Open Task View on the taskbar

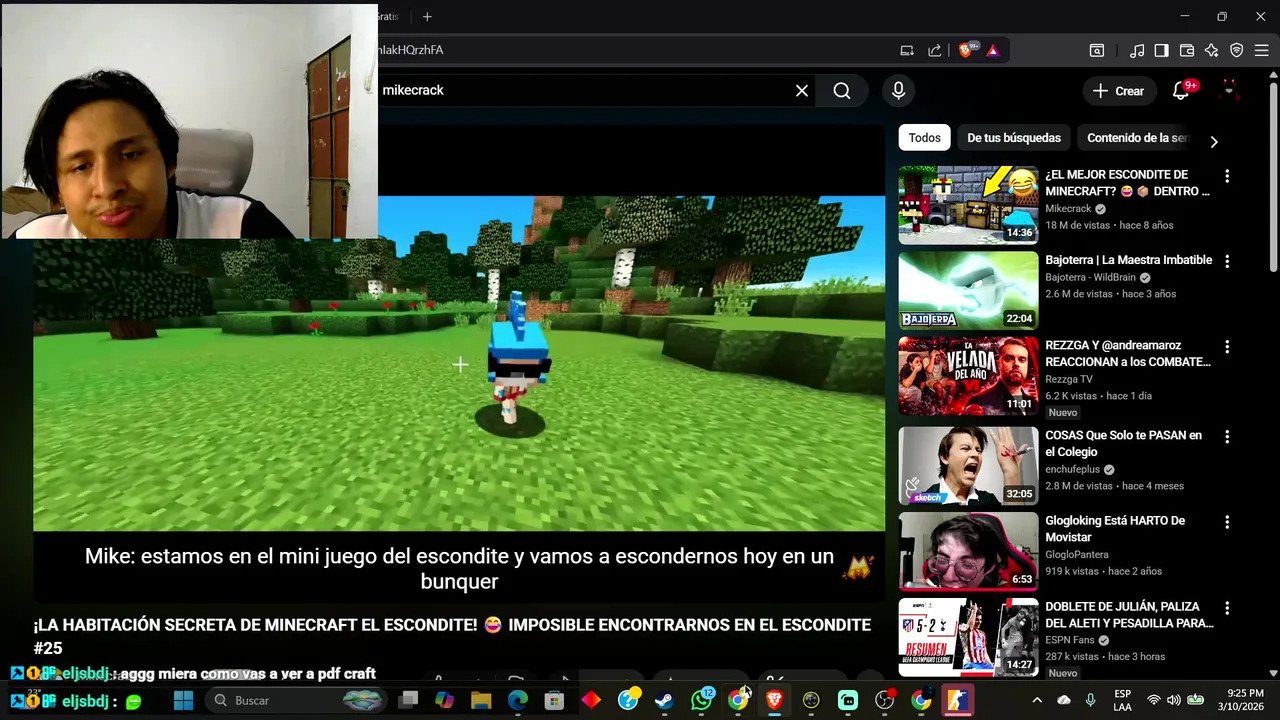click(x=408, y=701)
